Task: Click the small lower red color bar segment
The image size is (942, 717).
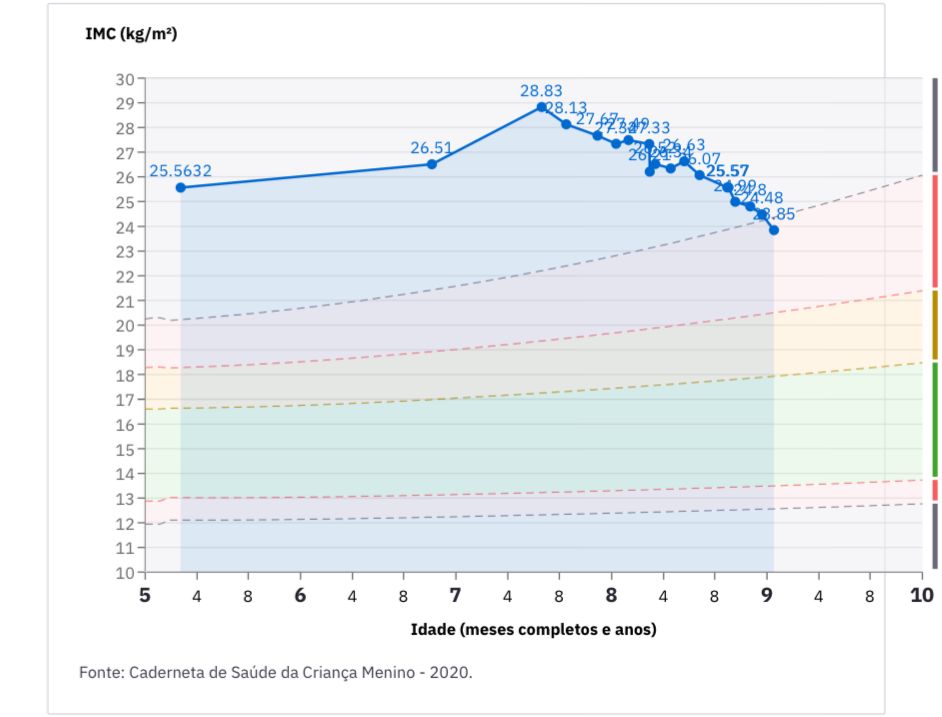Action: pos(934,490)
